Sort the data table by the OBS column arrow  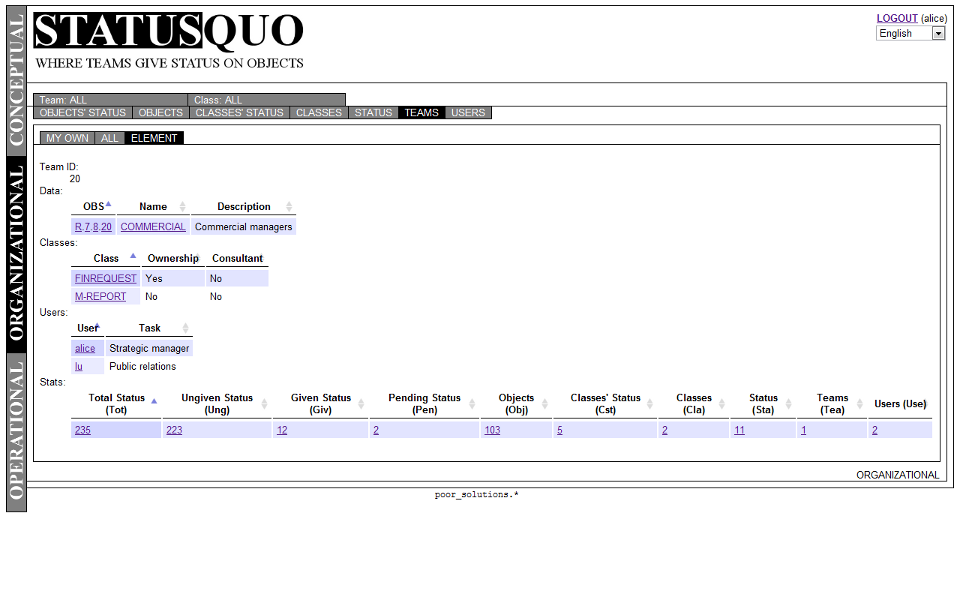tap(108, 202)
